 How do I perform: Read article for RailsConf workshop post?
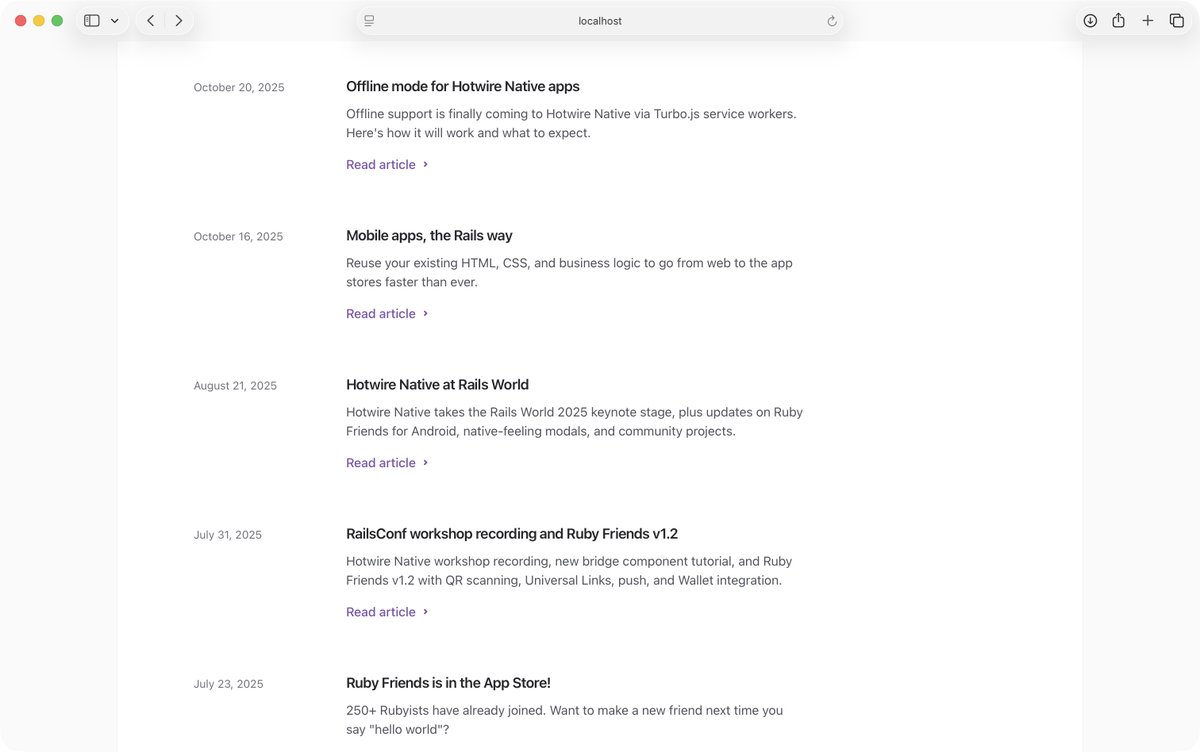tap(381, 611)
